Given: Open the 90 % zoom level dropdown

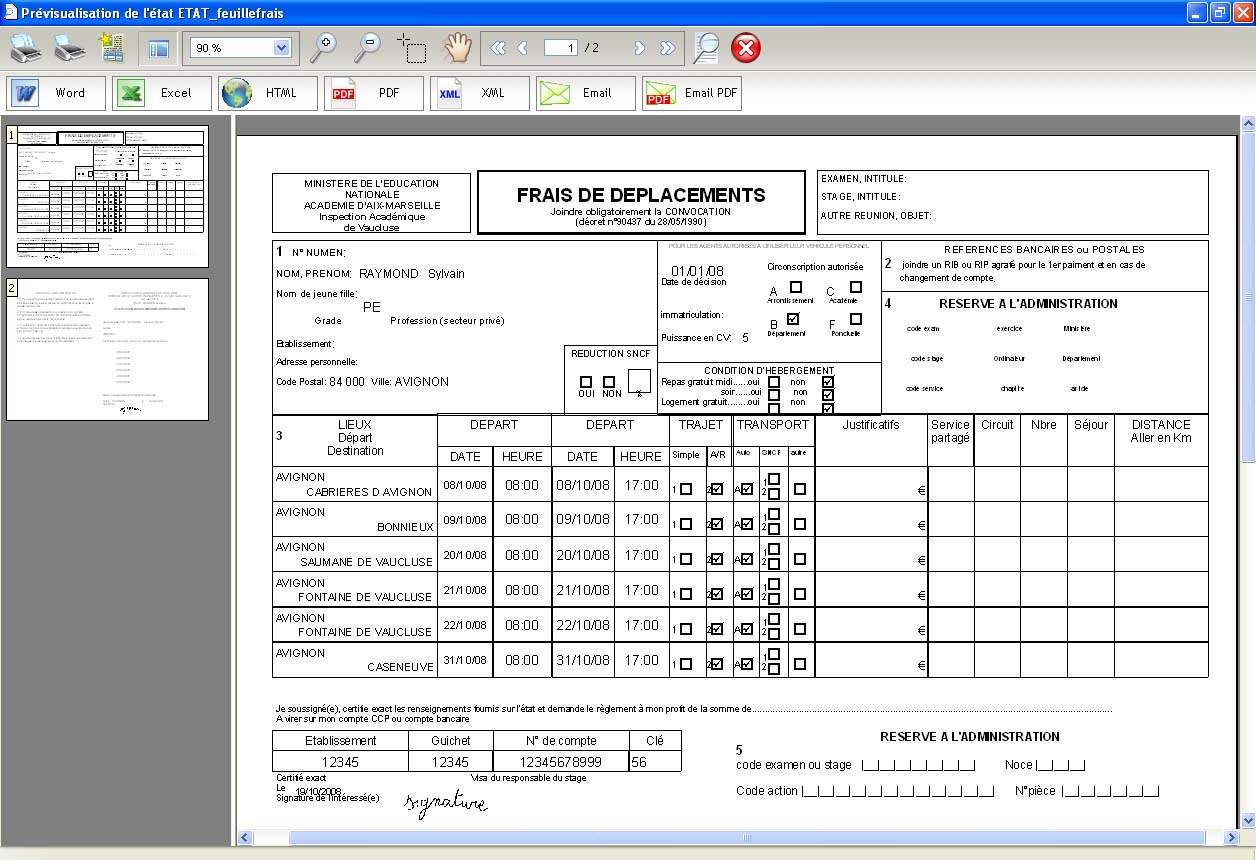Looking at the screenshot, I should tap(281, 48).
